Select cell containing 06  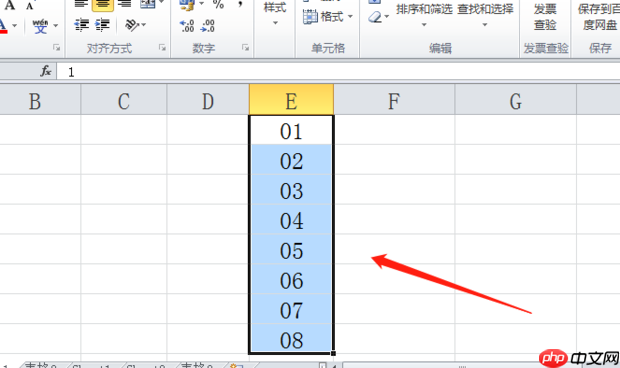pyautogui.click(x=291, y=279)
